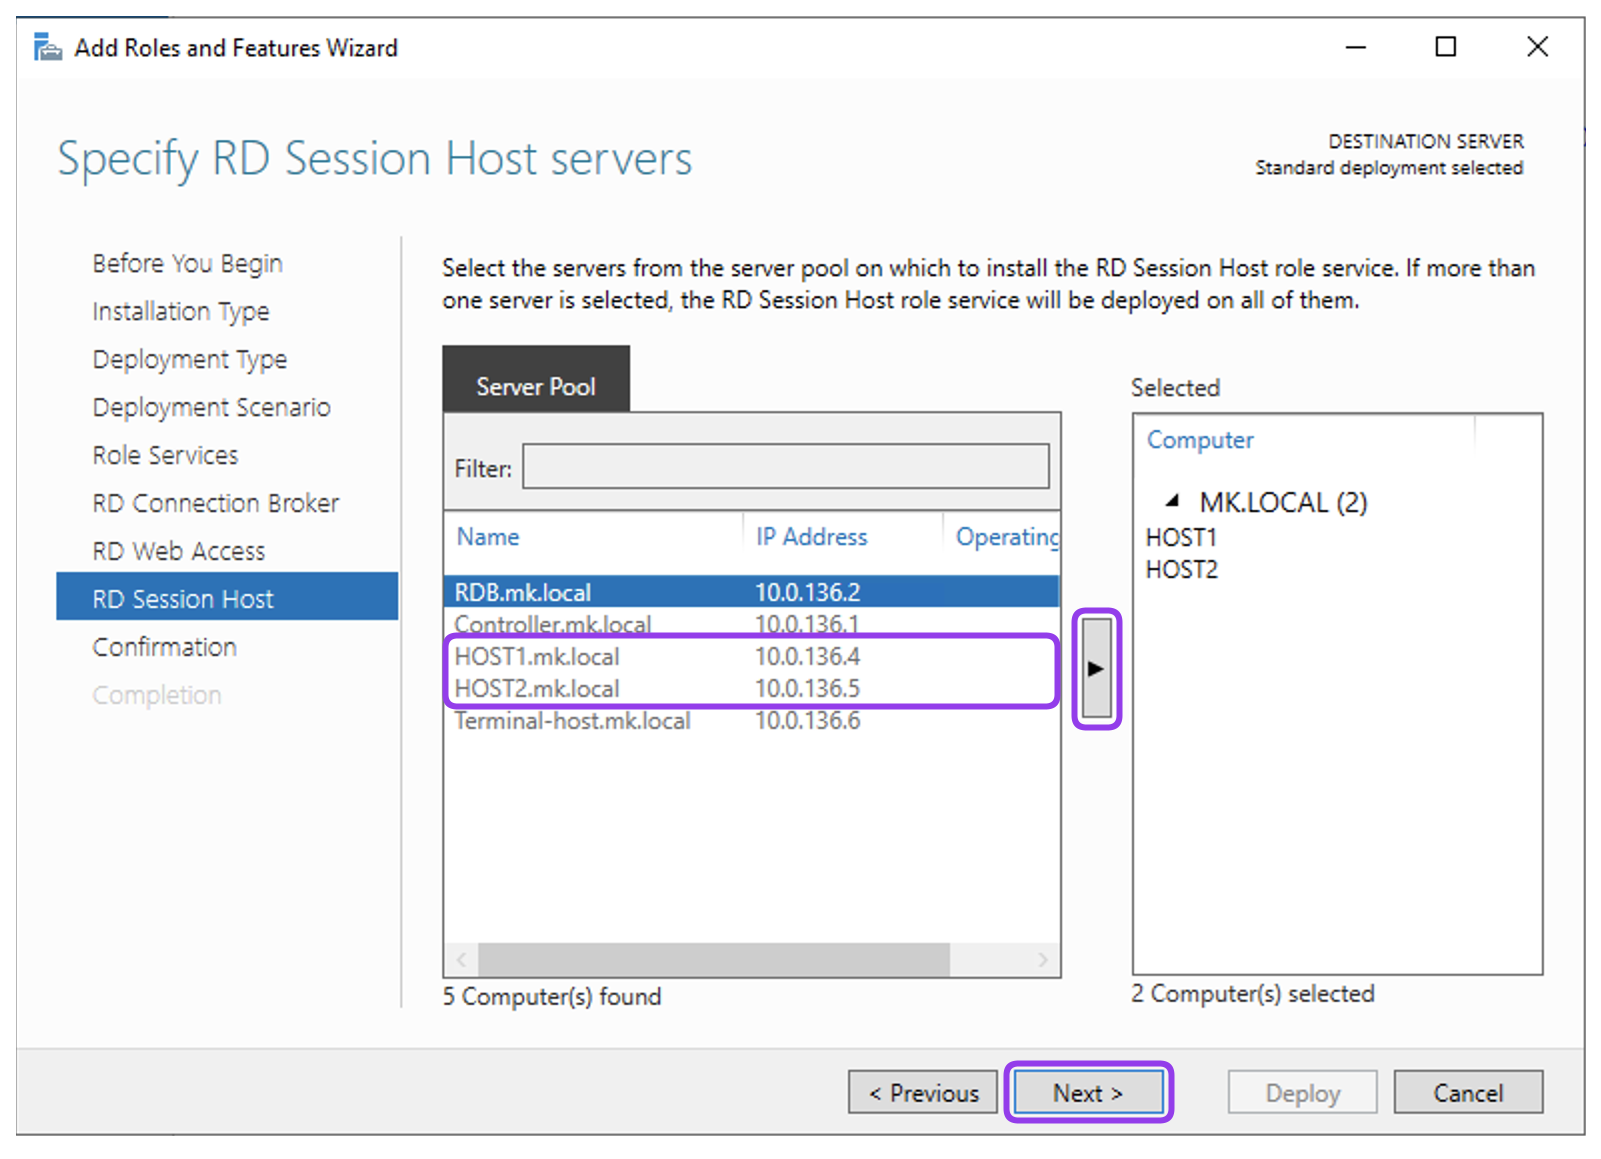Go to the RD Web Access step
Screen dimensions: 1601x1159
[179, 551]
